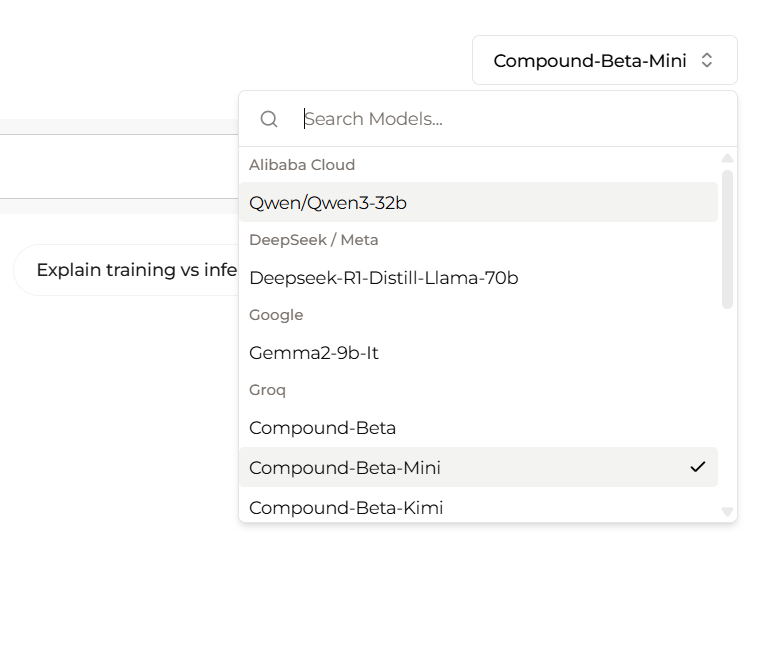Click the scrollbar up arrow in model list

tap(727, 158)
